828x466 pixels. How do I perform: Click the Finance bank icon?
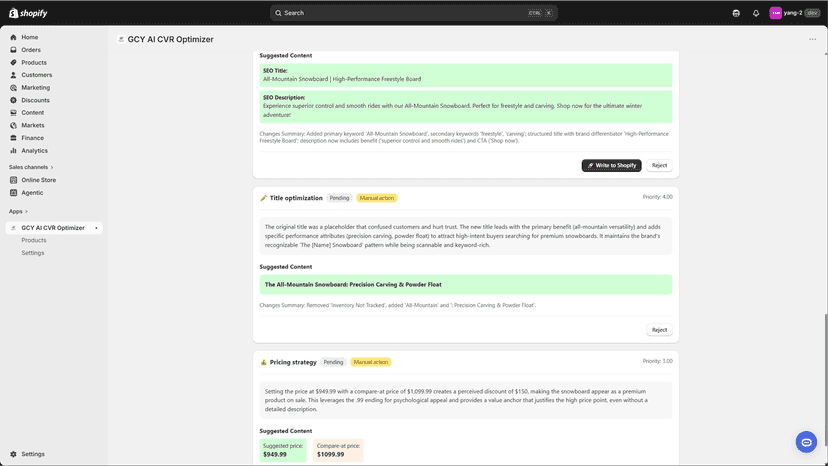(13, 138)
